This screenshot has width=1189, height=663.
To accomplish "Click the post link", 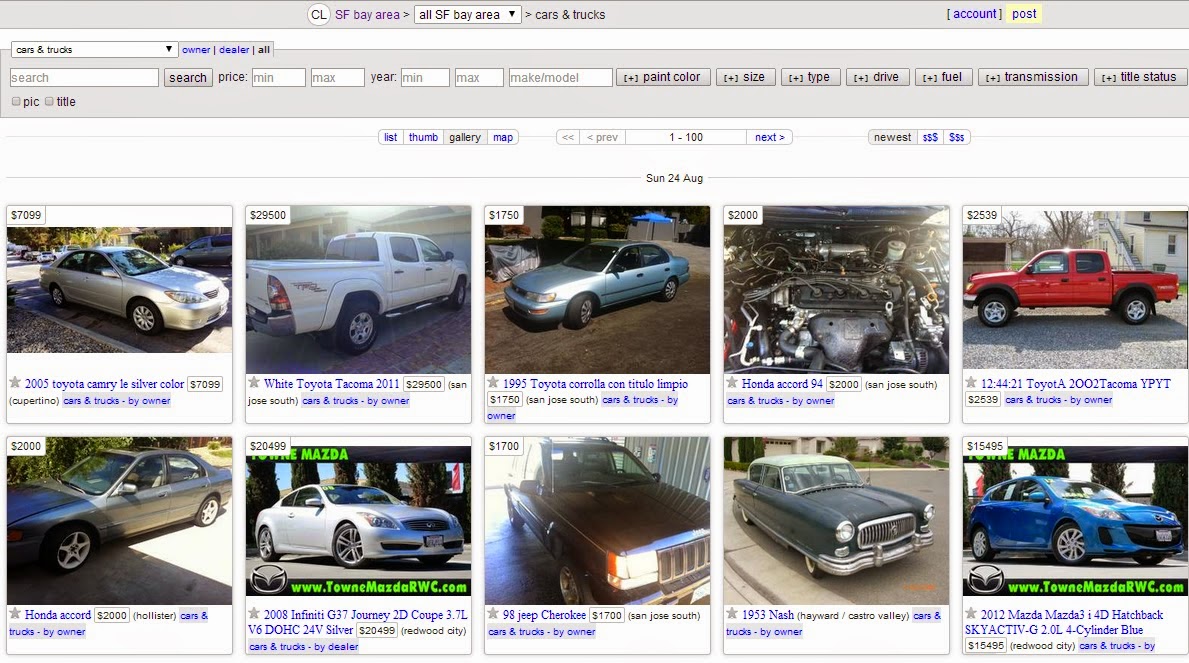I will click(x=1024, y=14).
